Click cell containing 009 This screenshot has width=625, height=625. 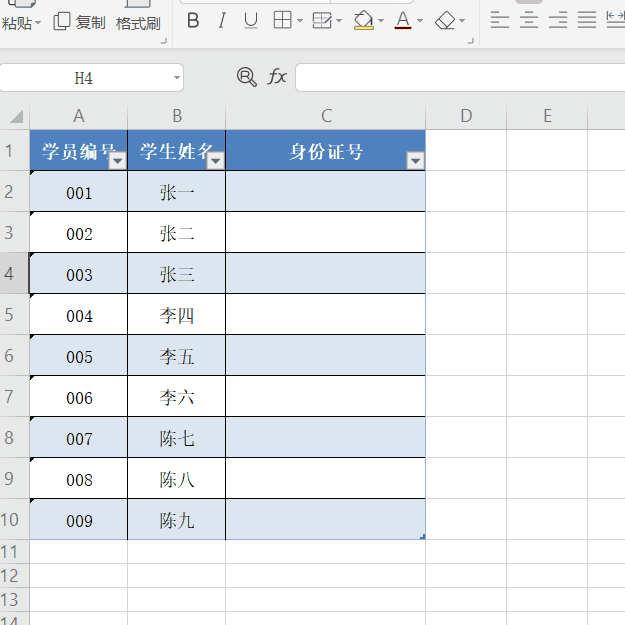[79, 519]
